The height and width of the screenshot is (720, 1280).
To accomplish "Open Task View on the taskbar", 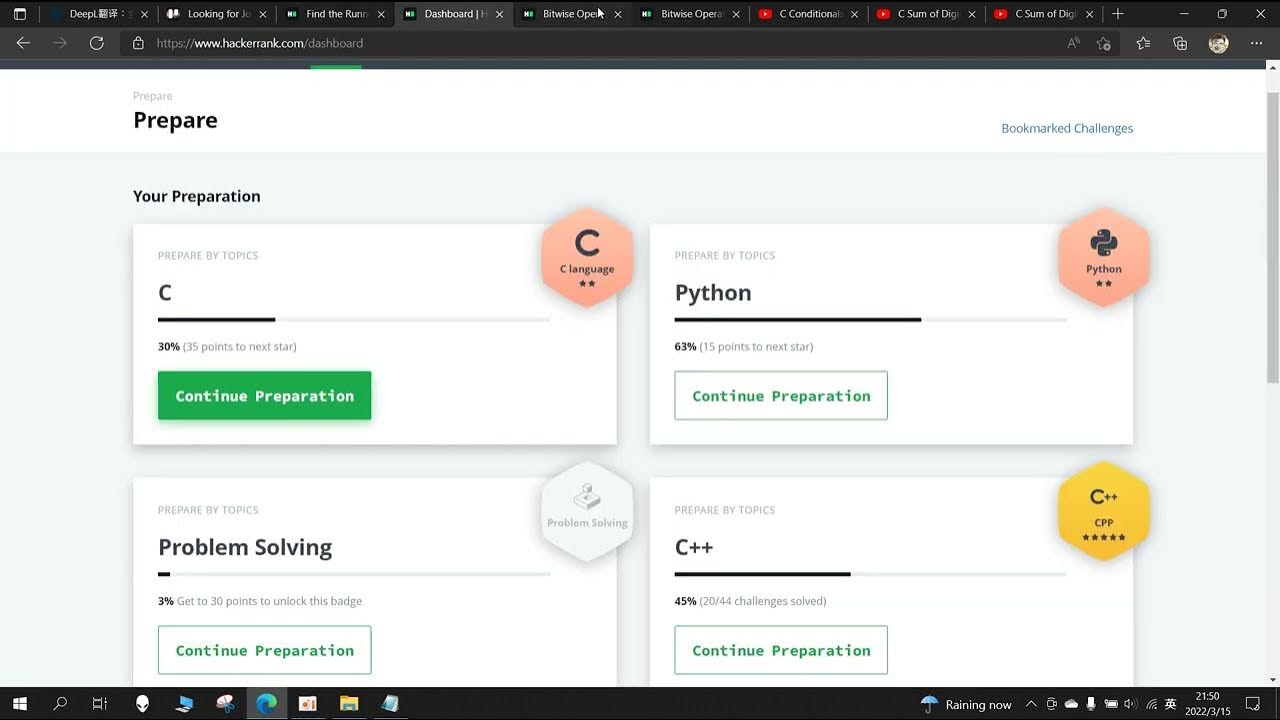I will 100,704.
